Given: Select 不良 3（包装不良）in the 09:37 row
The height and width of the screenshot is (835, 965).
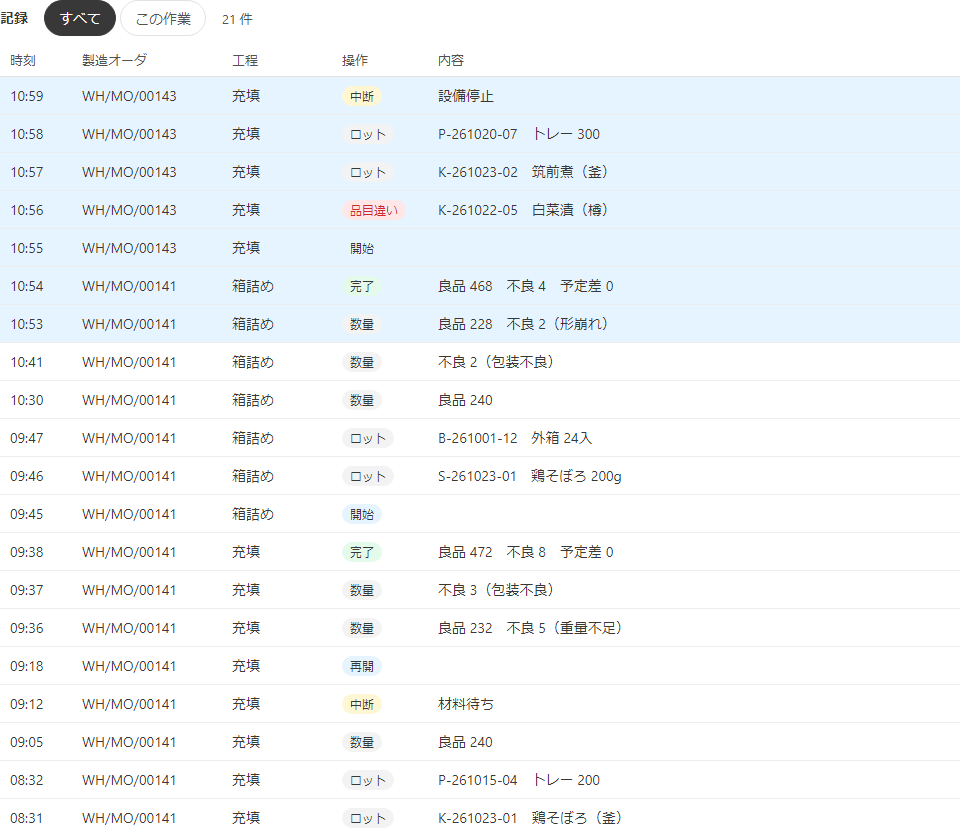Looking at the screenshot, I should point(495,590).
